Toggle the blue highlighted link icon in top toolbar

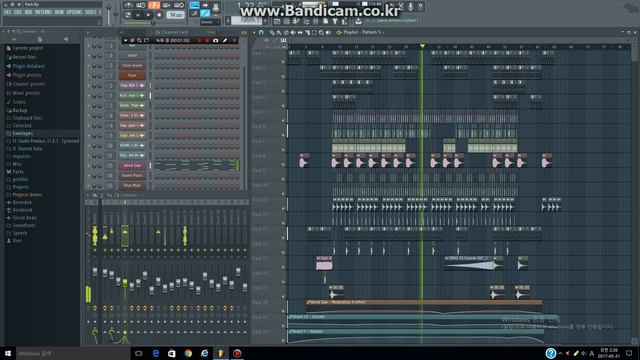point(205,13)
